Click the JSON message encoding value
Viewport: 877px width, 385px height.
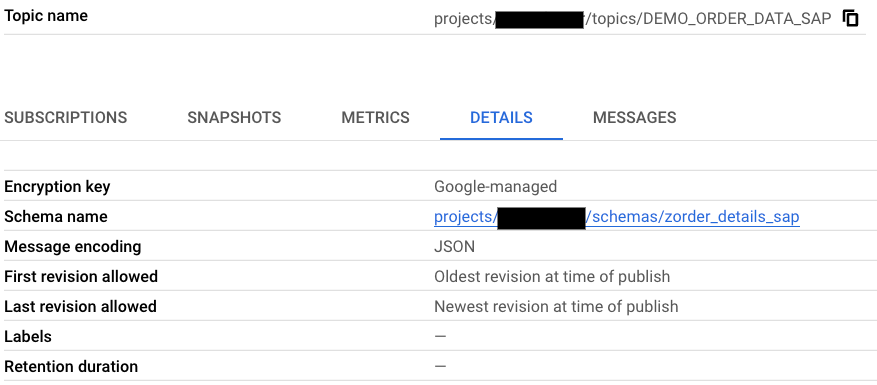(454, 246)
